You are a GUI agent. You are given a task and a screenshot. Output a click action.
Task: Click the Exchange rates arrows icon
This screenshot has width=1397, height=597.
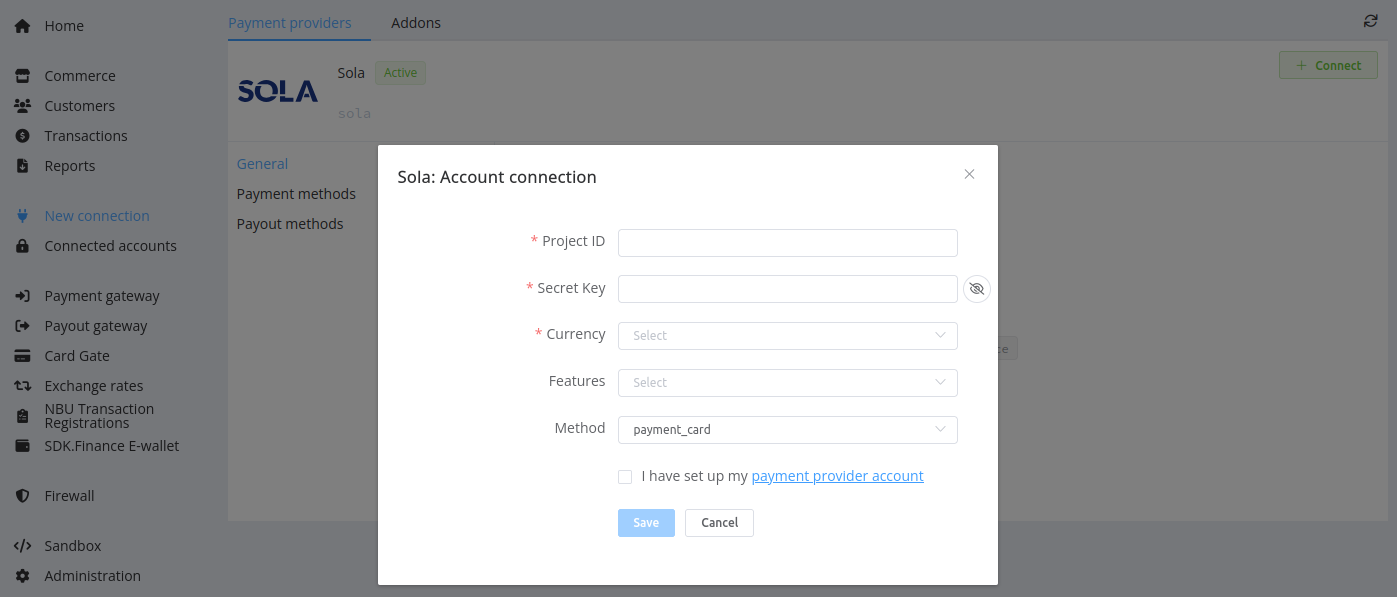(22, 386)
